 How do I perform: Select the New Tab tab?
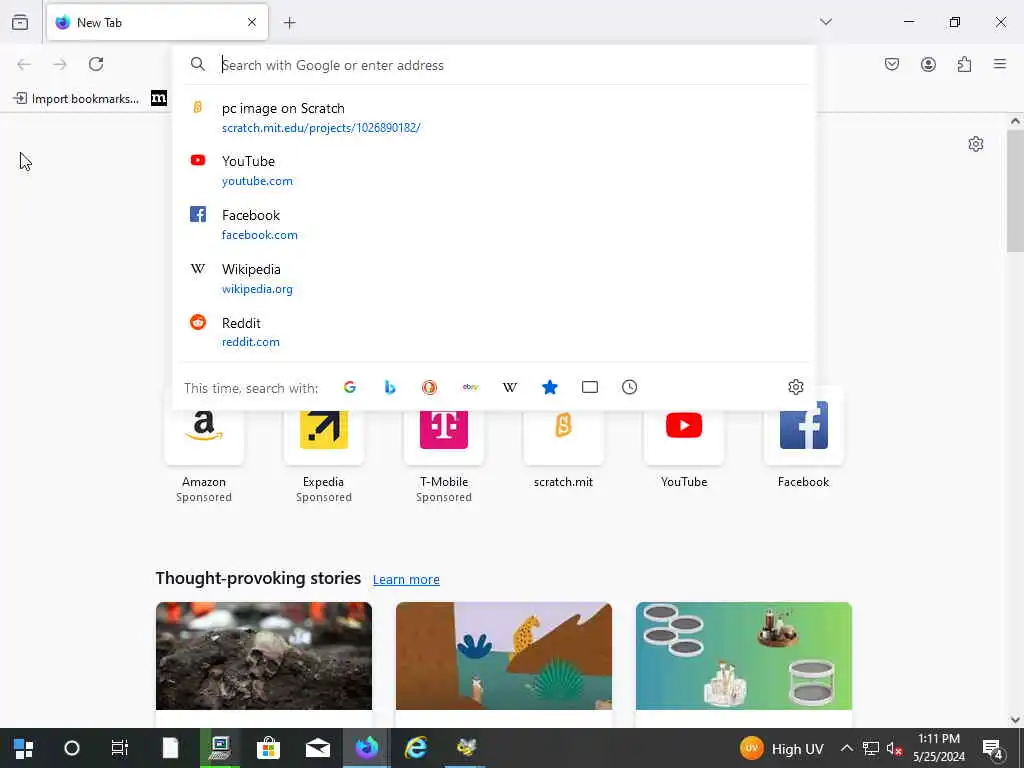coord(157,23)
